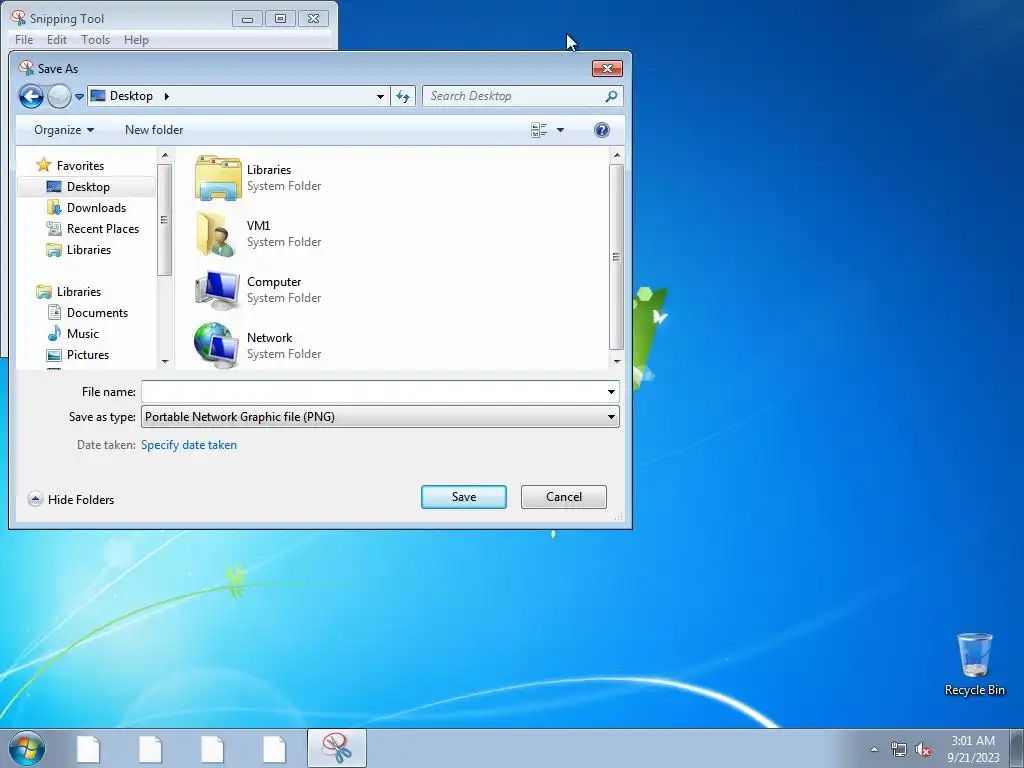The height and width of the screenshot is (768, 1024).
Task: Select the VM1 item name
Action: [x=258, y=226]
